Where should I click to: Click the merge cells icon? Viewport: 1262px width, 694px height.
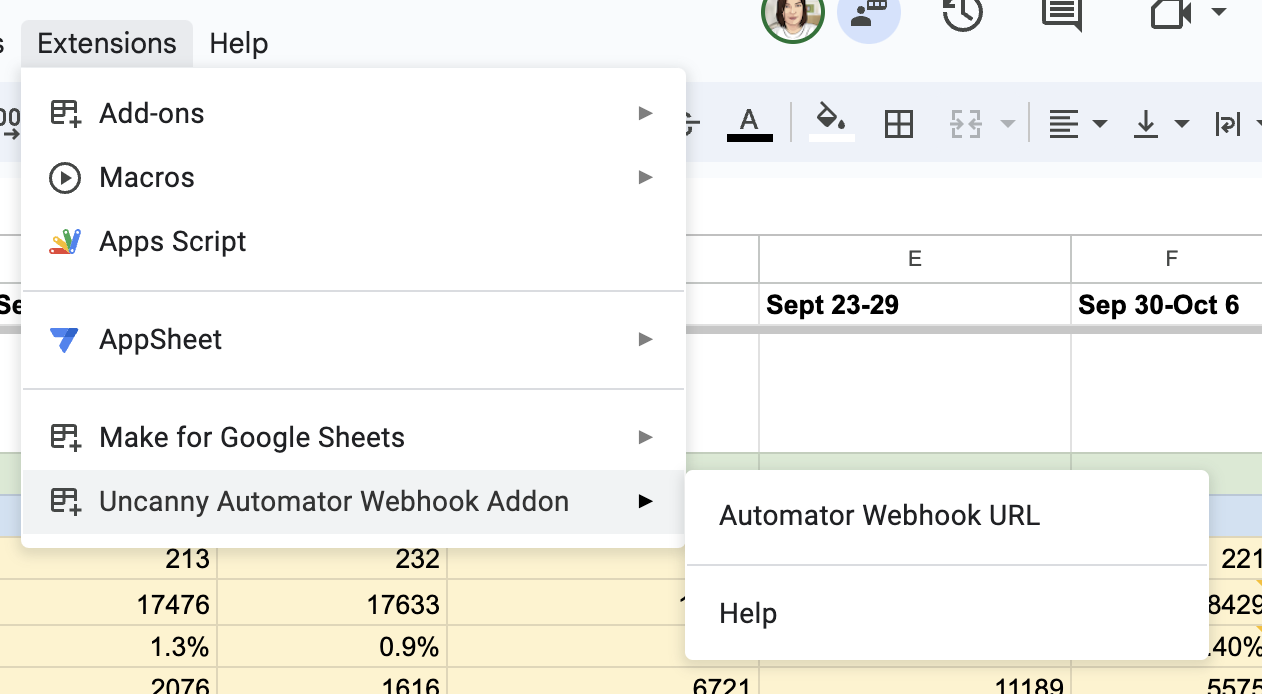[966, 124]
